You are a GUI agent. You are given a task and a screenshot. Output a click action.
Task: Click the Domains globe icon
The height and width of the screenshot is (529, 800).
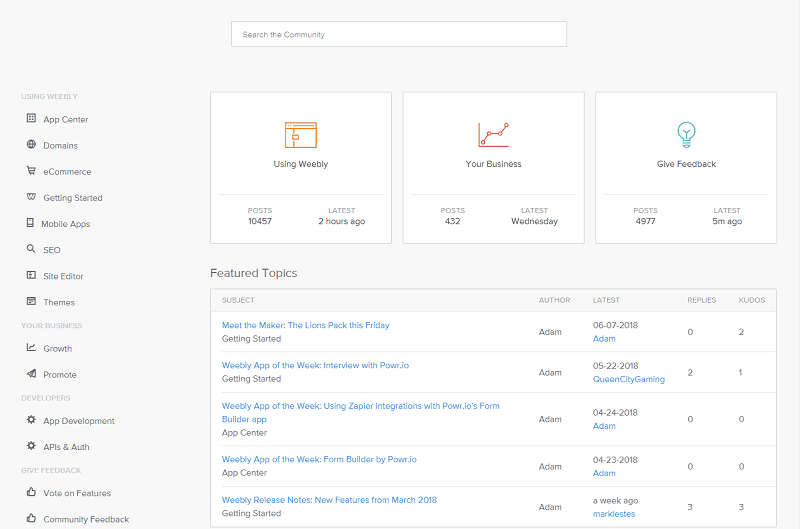point(31,144)
